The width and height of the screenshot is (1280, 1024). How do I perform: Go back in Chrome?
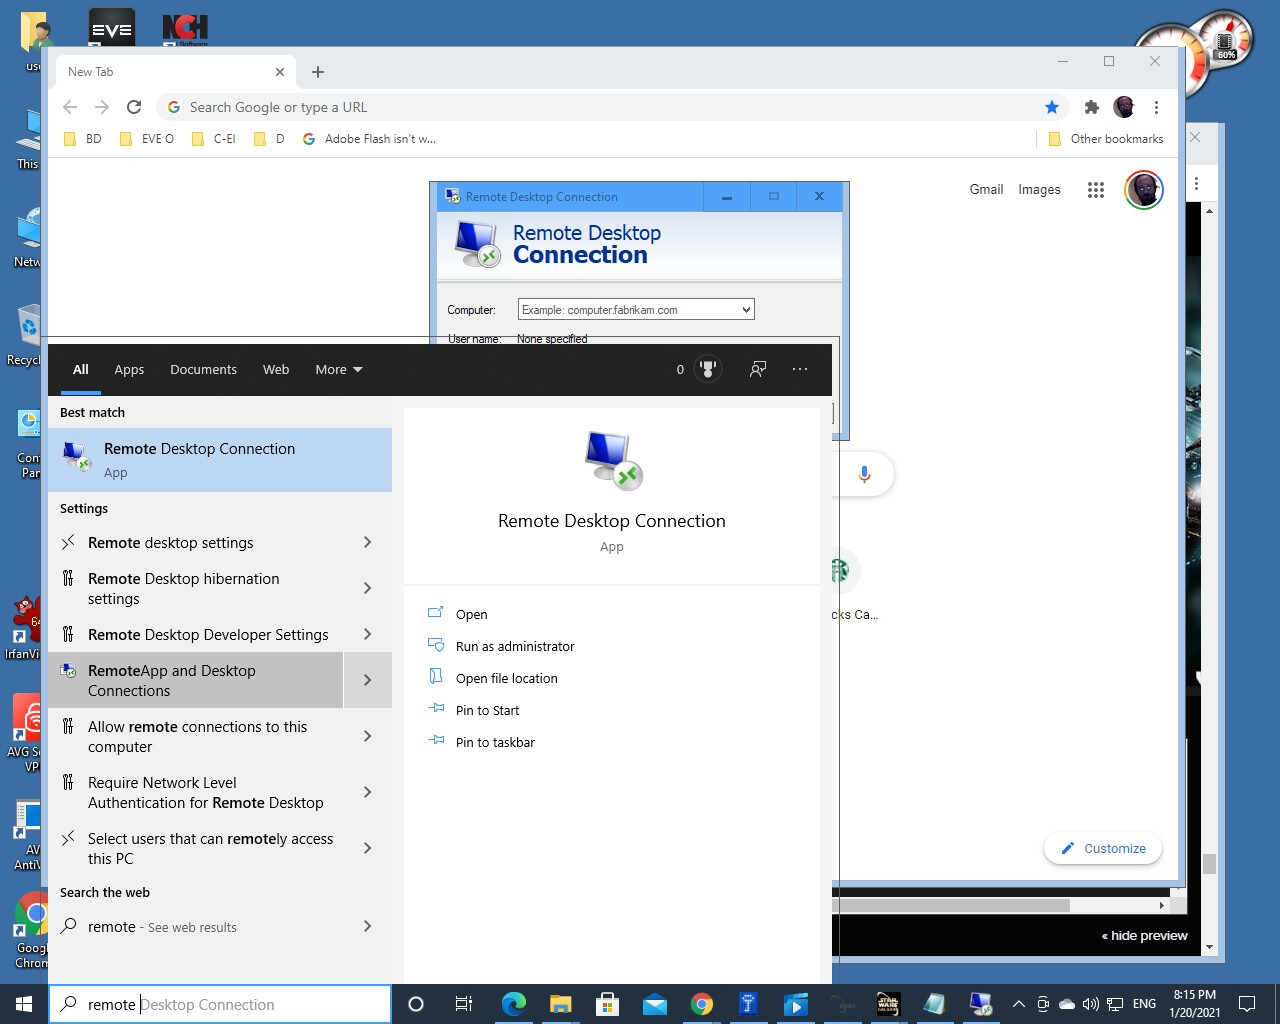tap(70, 107)
